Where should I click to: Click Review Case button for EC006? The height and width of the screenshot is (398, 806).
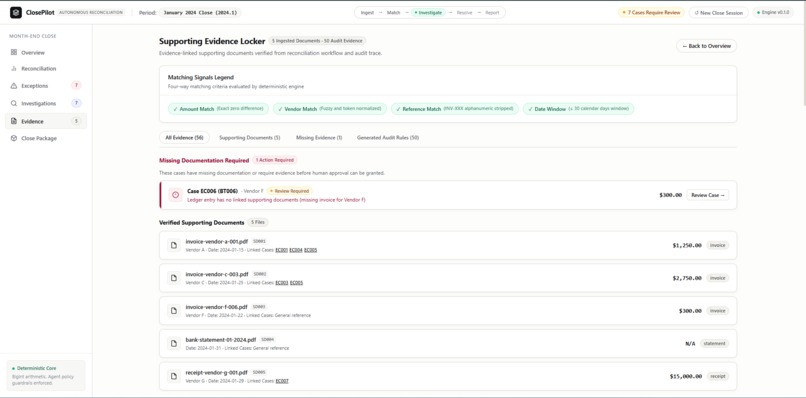707,195
